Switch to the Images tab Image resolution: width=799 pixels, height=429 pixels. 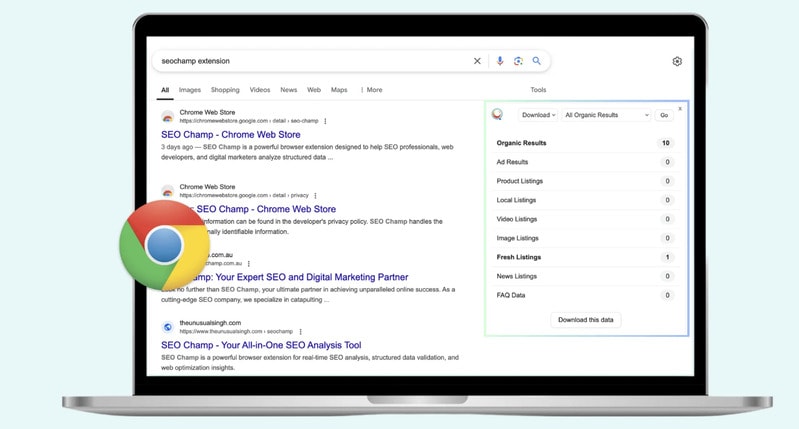point(190,90)
